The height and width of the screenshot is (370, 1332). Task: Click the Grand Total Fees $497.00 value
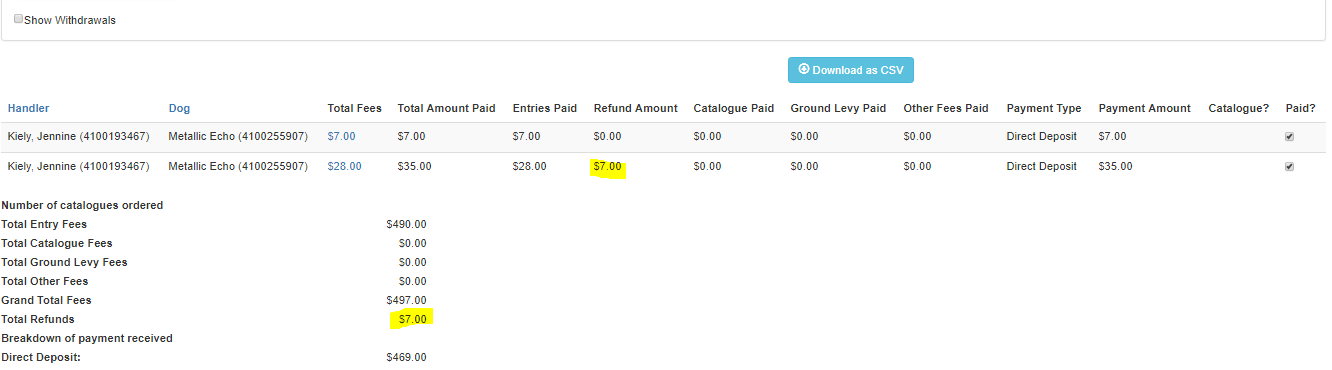406,300
